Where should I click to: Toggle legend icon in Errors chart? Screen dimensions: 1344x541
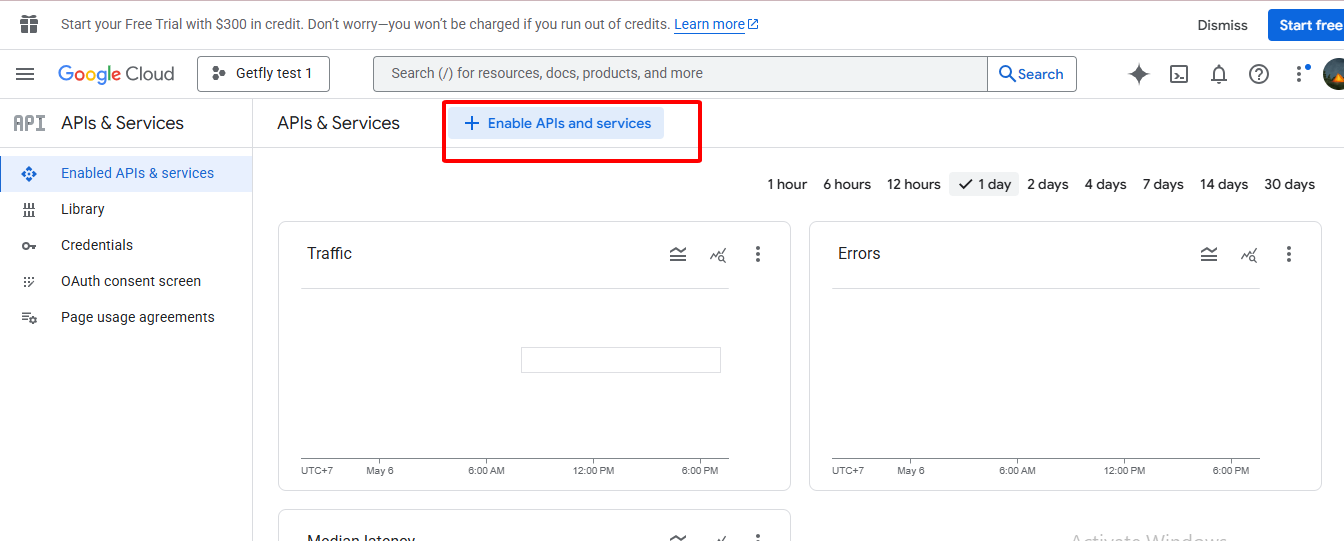pyautogui.click(x=1209, y=254)
